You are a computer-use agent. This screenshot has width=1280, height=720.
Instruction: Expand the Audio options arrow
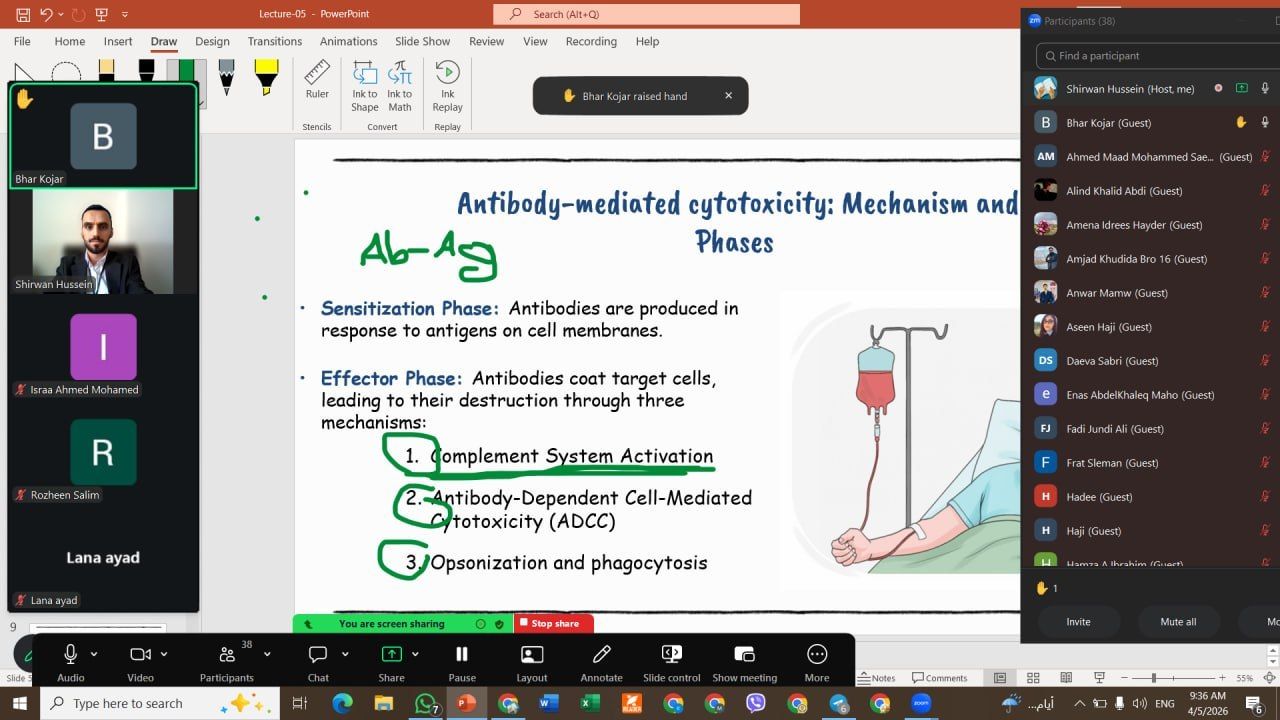click(94, 654)
